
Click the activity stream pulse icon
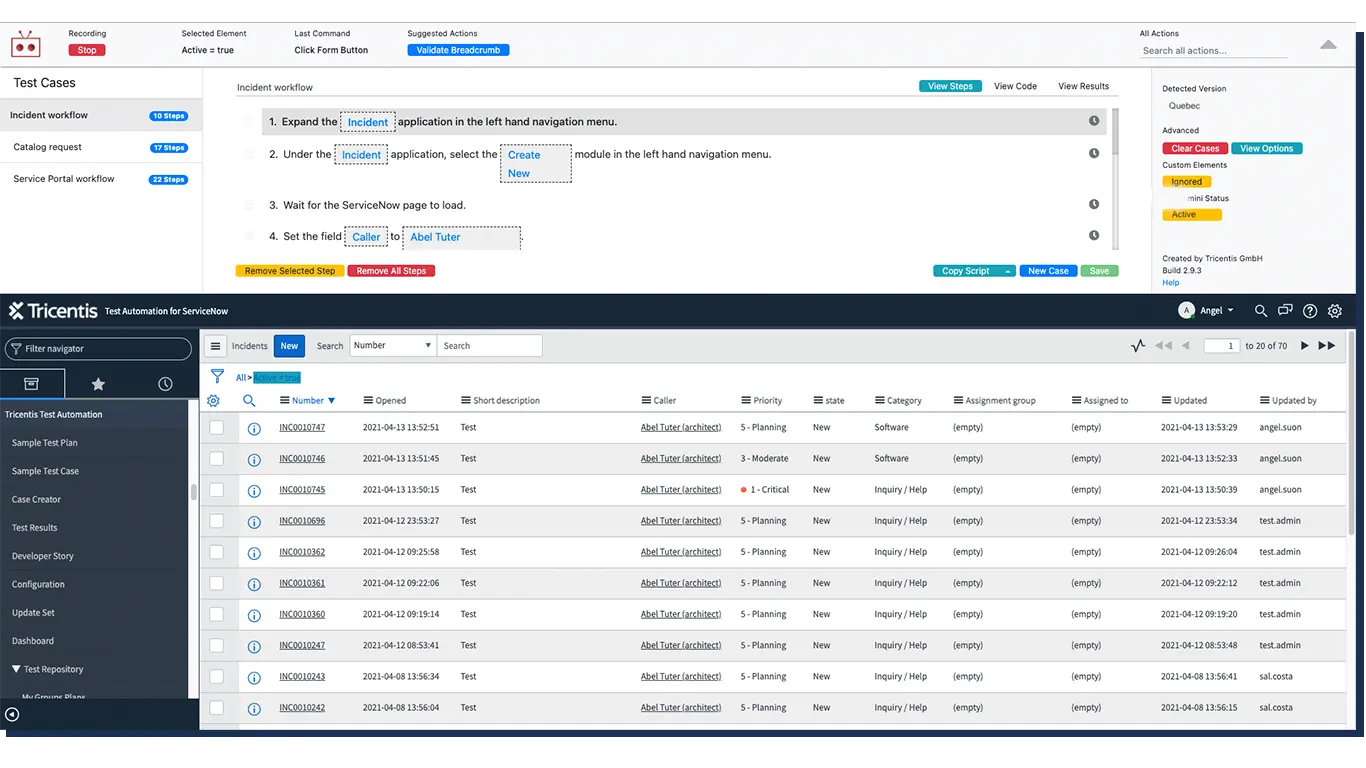(x=1137, y=346)
